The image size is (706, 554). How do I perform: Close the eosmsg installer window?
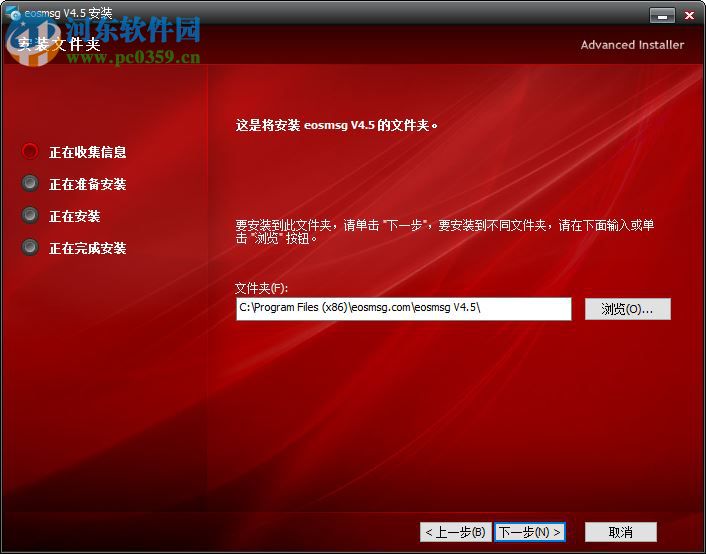(x=689, y=15)
